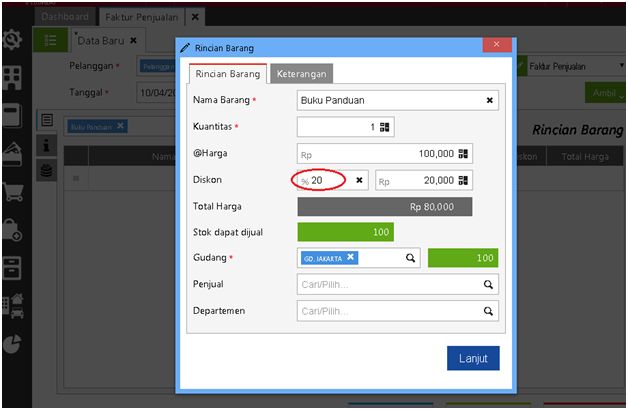Search for a Departemen
Screen dimensions: 628x410
[488, 311]
